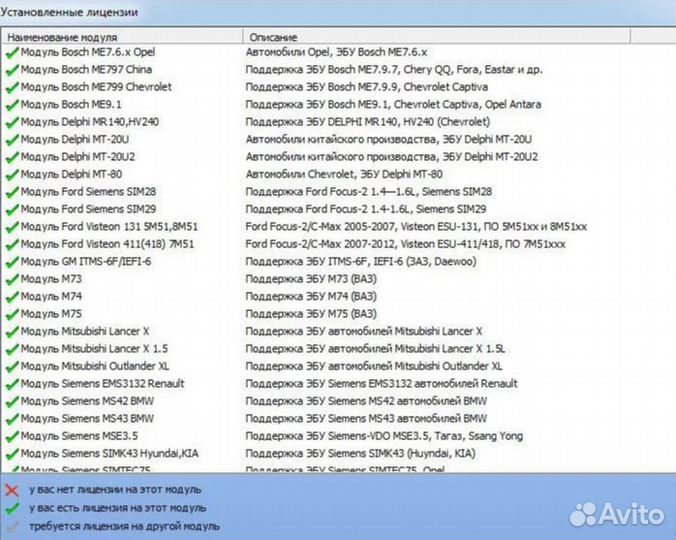Click the green checkmark beside Модуль Delphi MT-80

[x=12, y=175]
